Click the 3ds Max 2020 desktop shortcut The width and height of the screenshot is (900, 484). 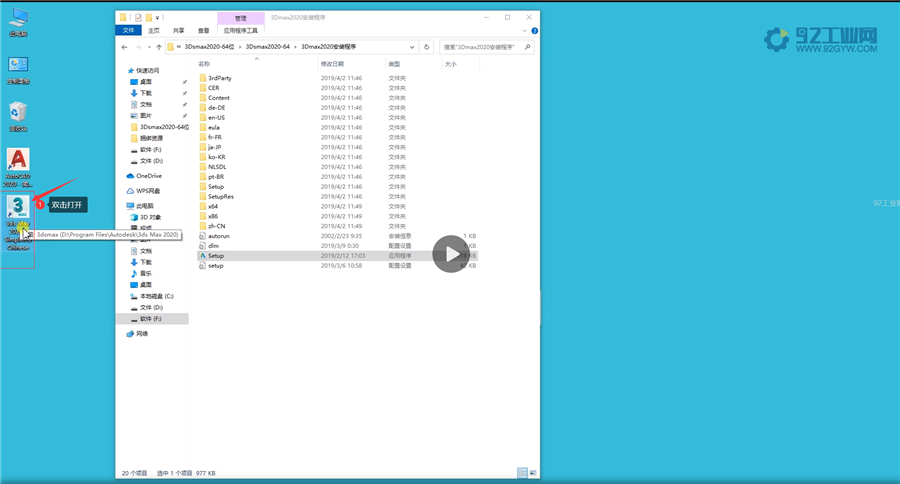pyautogui.click(x=18, y=223)
